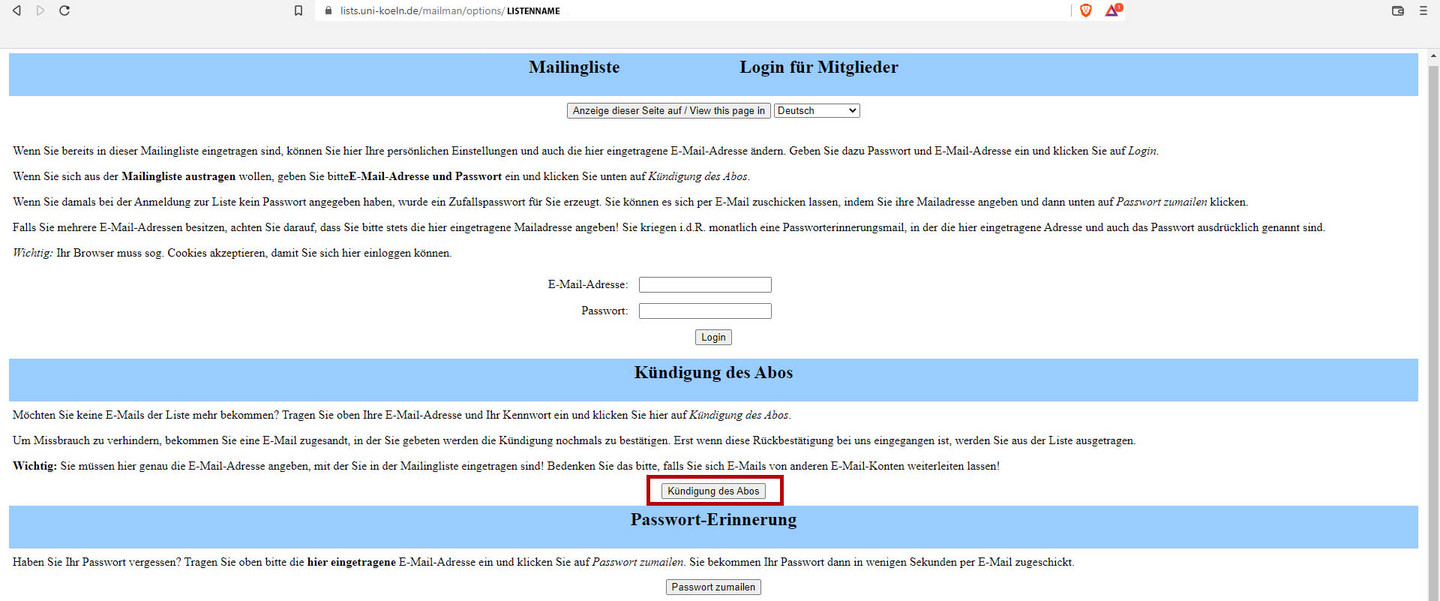Click 'Anzeige dieser Seite auf / View this page in' button

coord(669,111)
